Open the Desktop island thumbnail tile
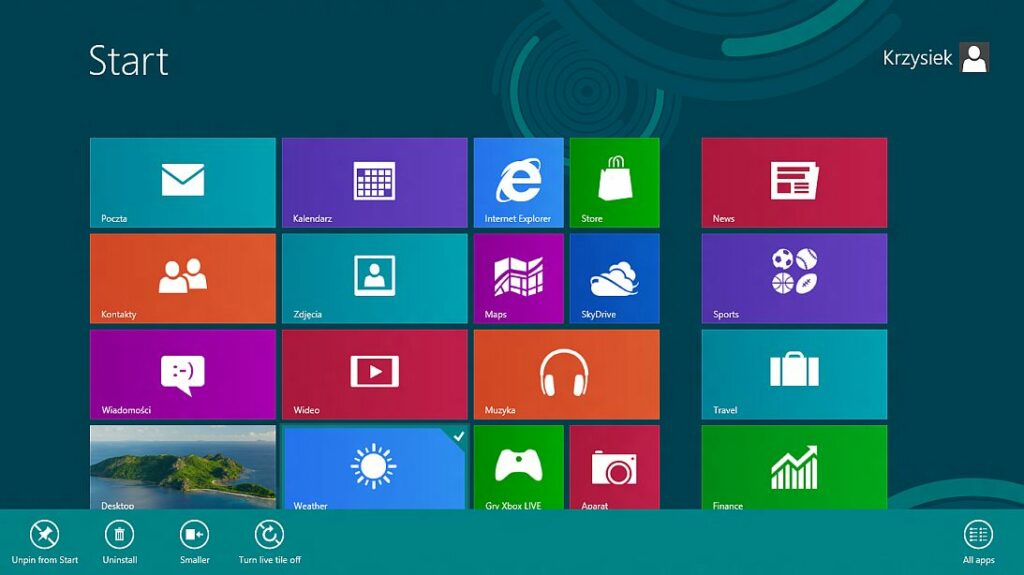 pos(182,467)
